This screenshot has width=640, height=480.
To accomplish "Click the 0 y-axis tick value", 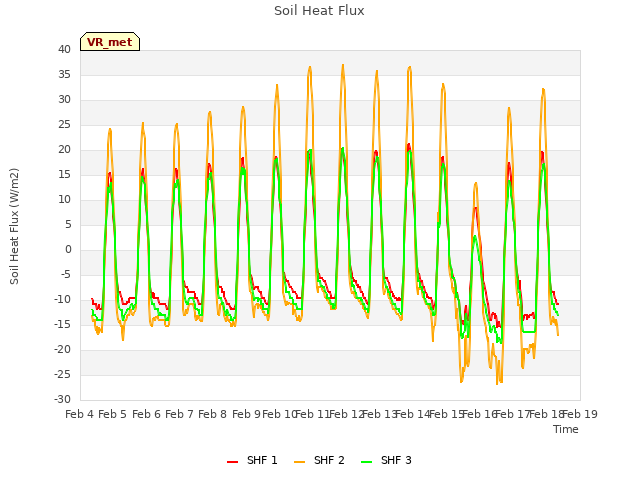I will 68,250.
